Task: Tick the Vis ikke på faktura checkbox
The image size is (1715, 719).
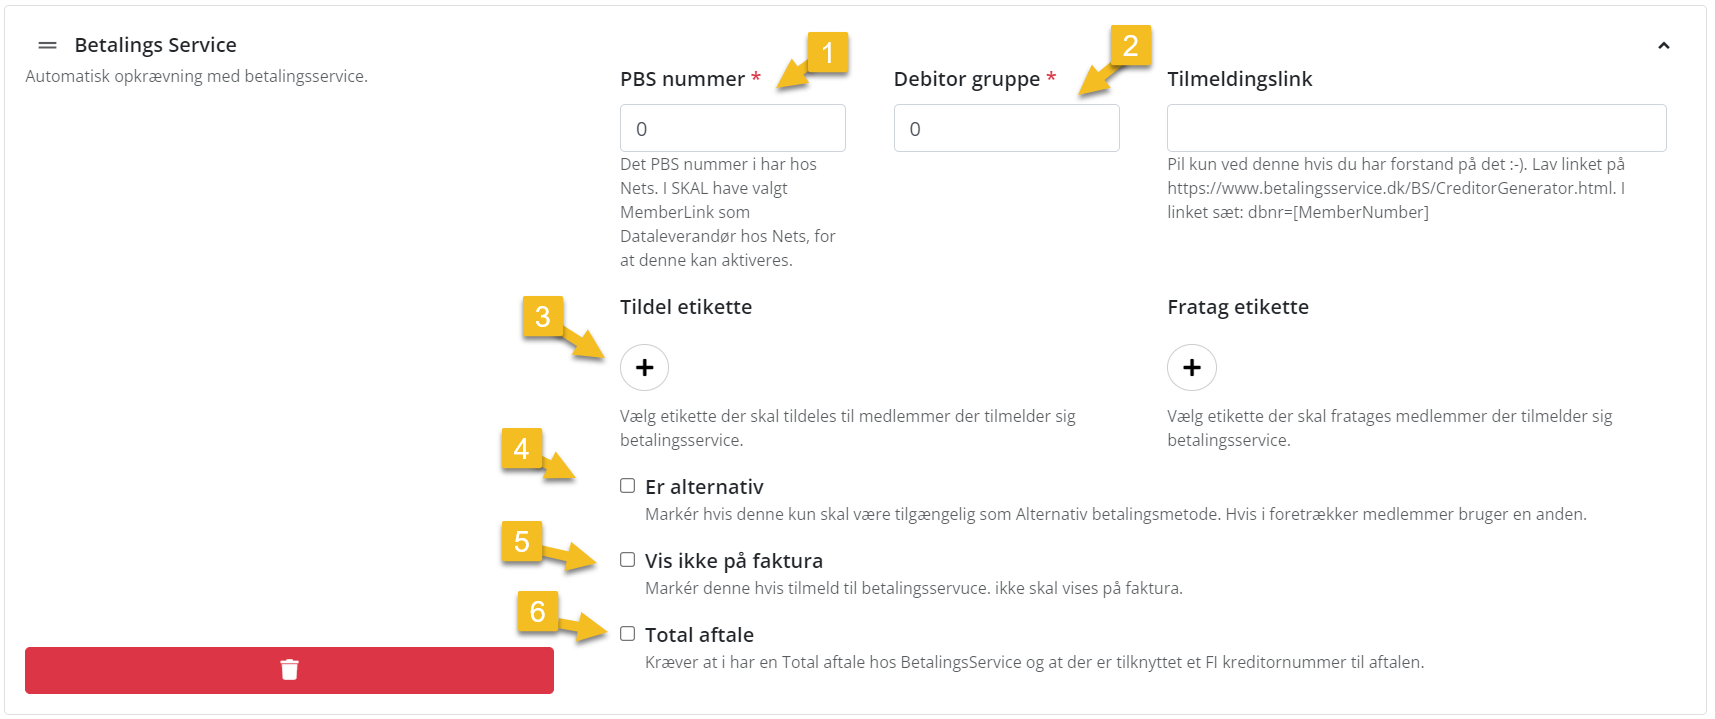Action: [627, 560]
